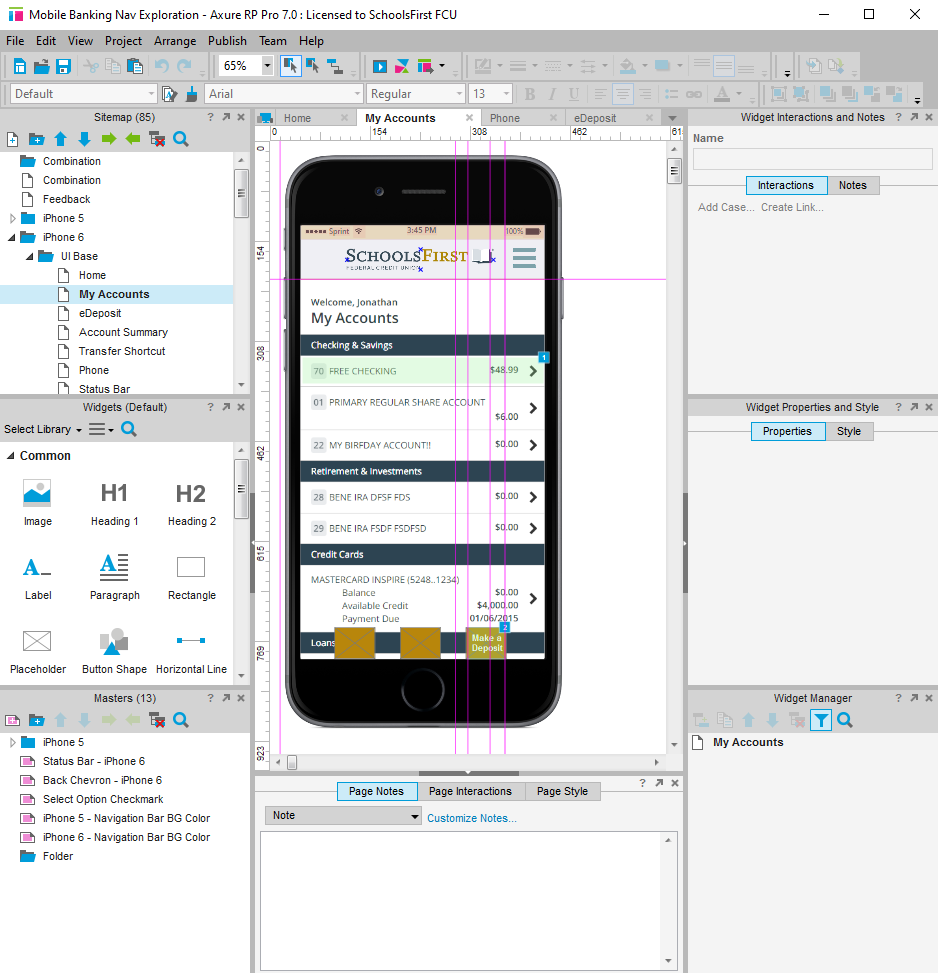The height and width of the screenshot is (973, 938).
Task: Search the widget library
Action: pyautogui.click(x=128, y=428)
